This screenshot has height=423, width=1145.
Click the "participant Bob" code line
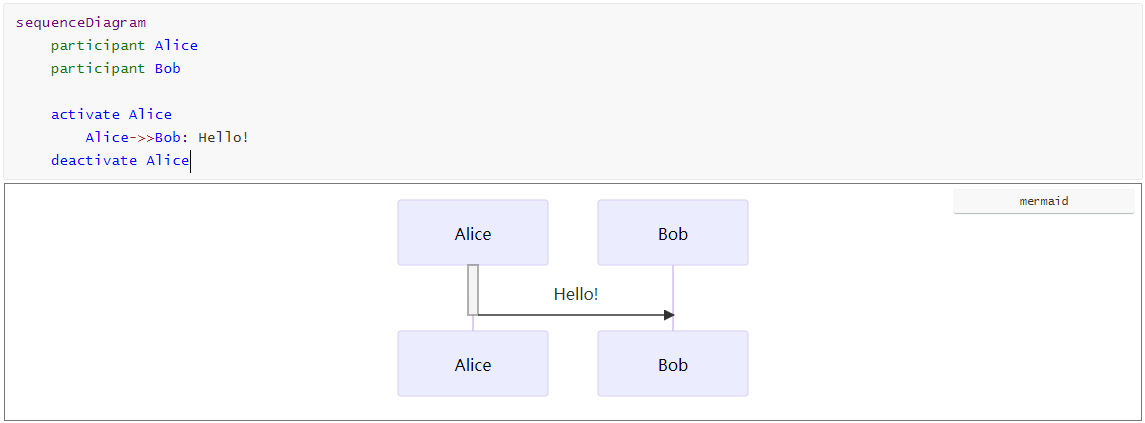tap(115, 68)
